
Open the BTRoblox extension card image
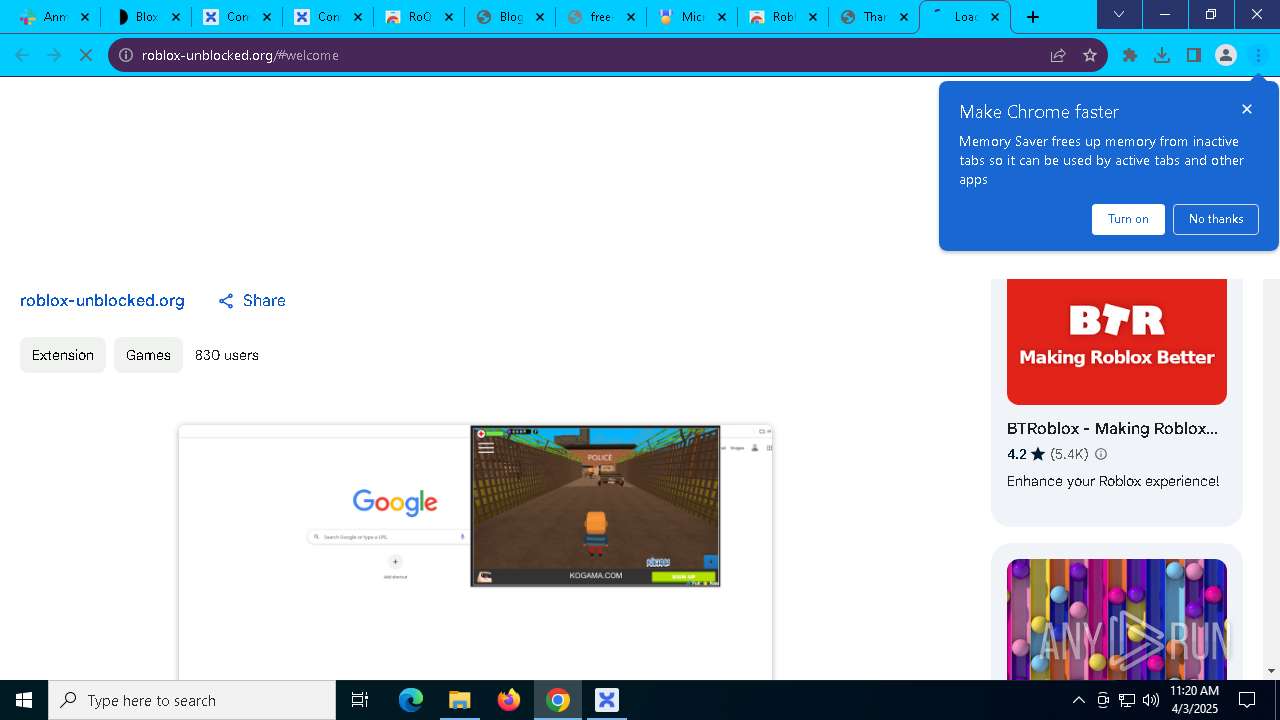(1117, 342)
